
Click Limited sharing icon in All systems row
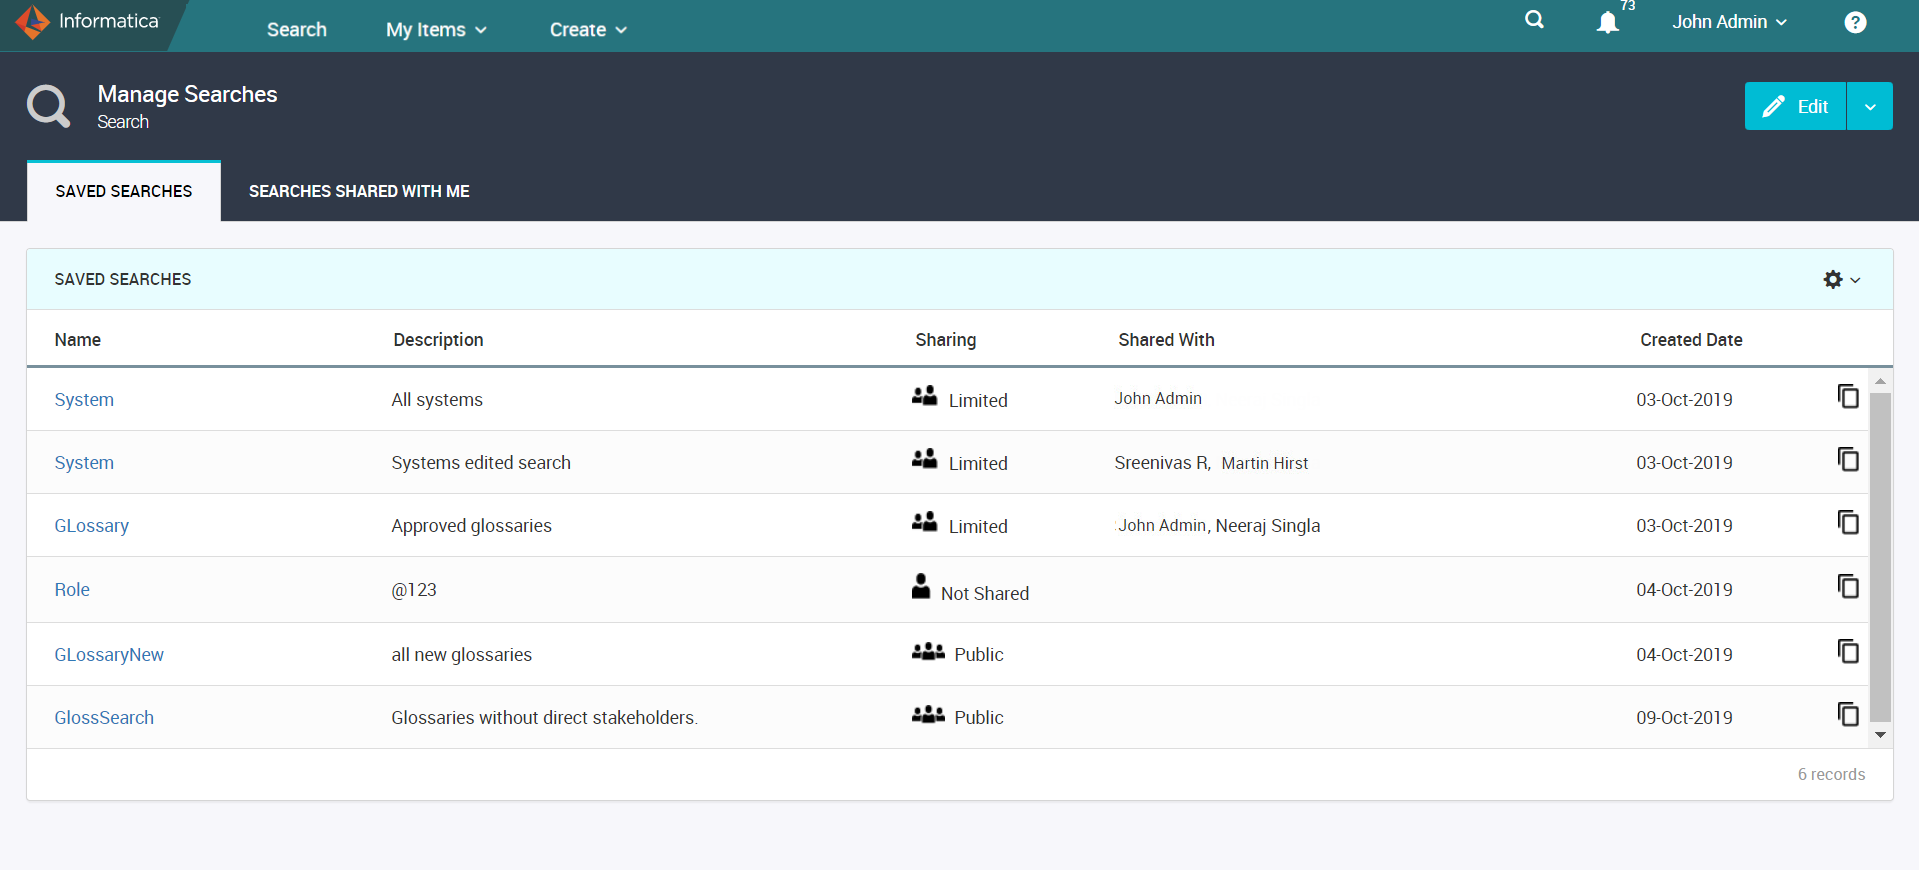(924, 395)
